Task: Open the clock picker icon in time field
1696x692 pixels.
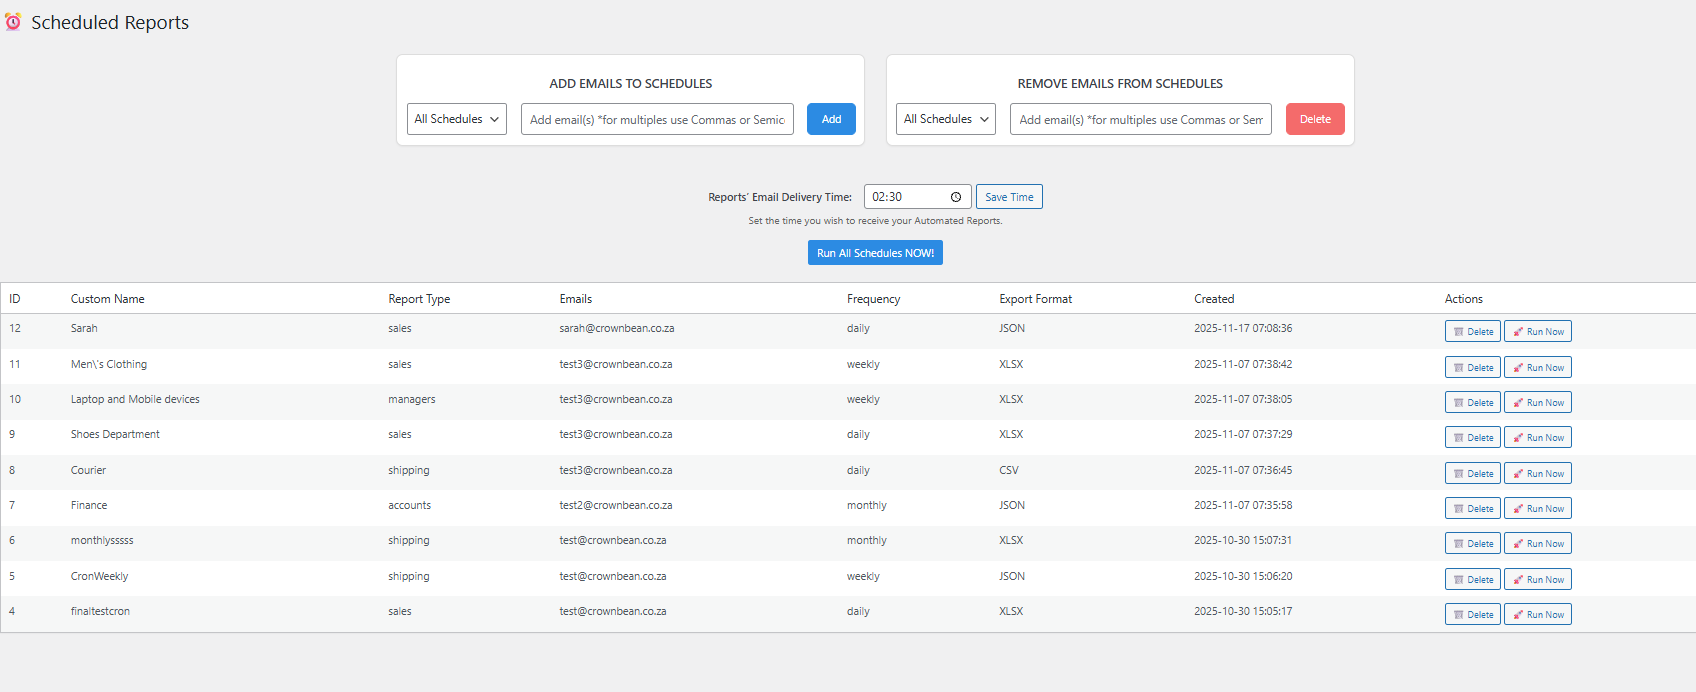Action: 956,197
